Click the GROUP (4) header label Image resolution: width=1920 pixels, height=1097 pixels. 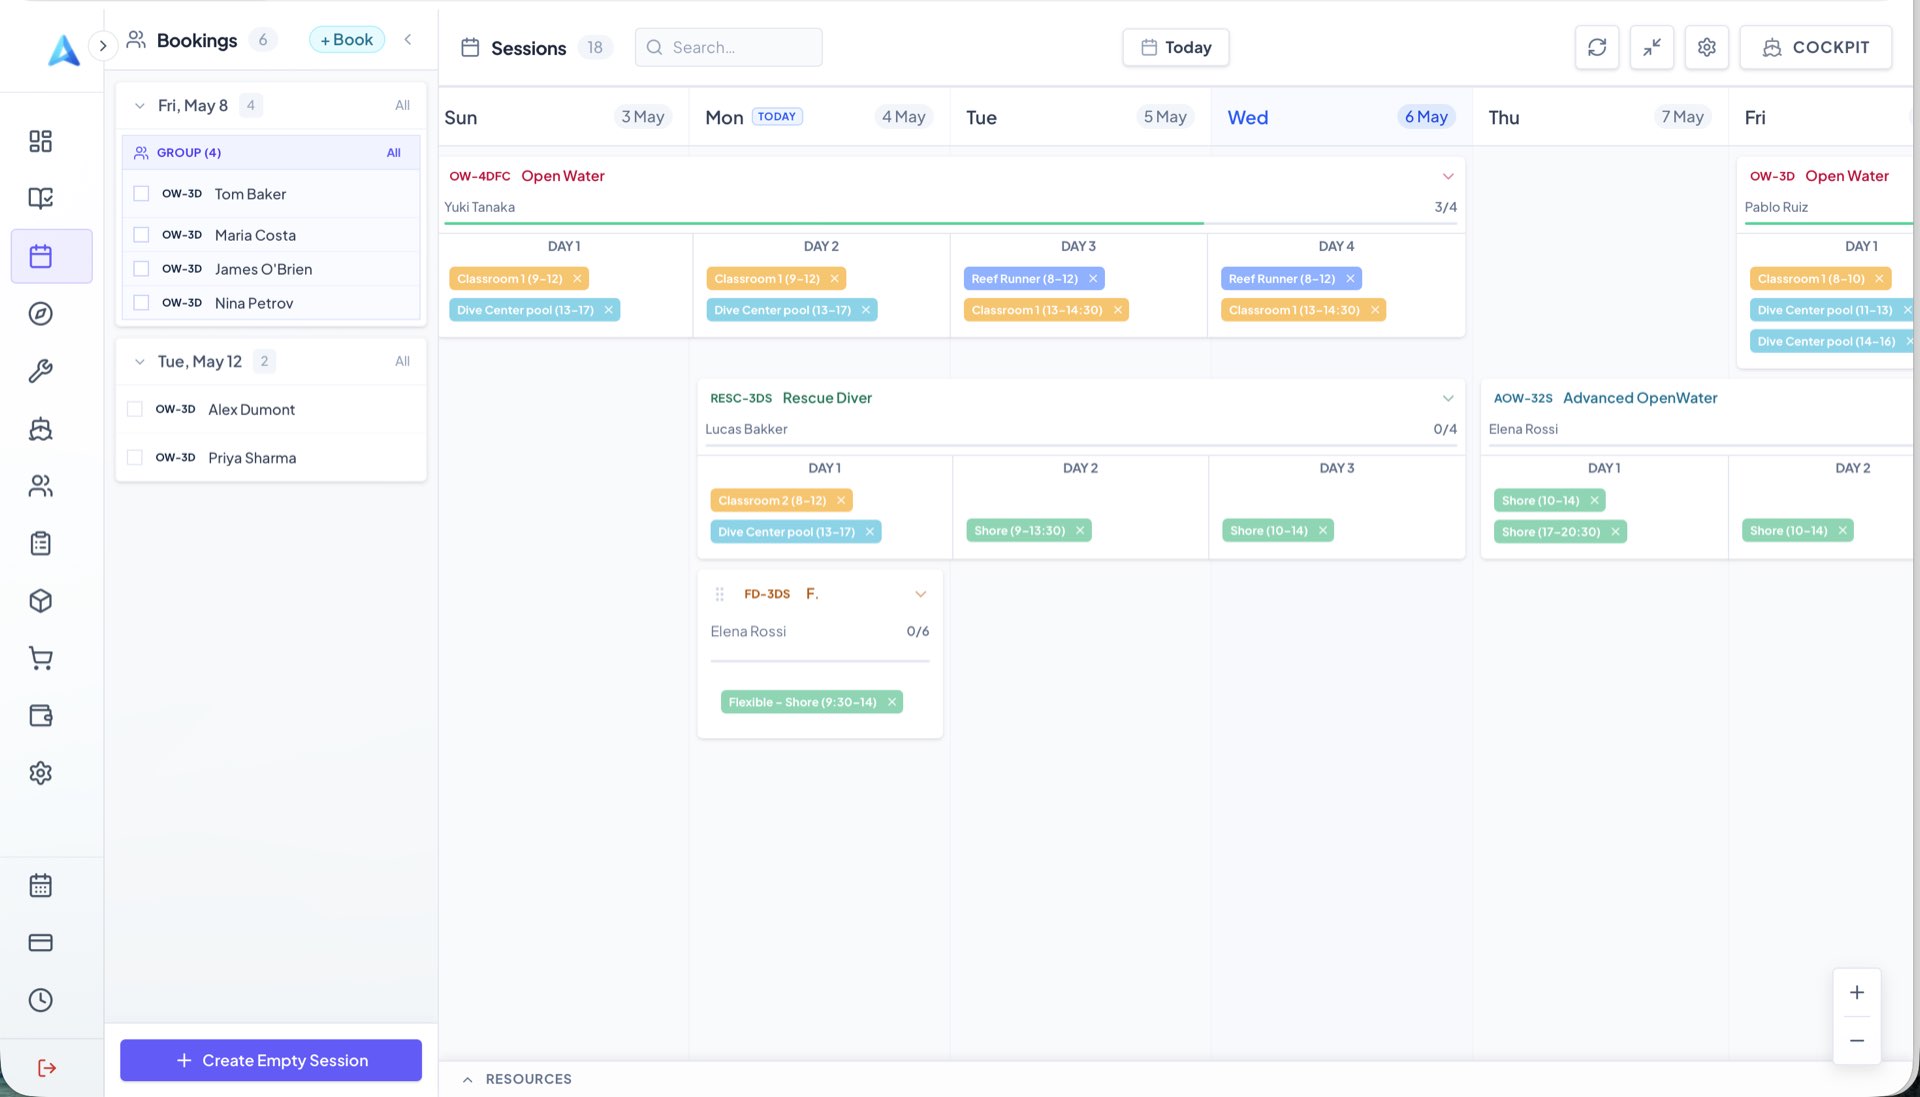[189, 153]
